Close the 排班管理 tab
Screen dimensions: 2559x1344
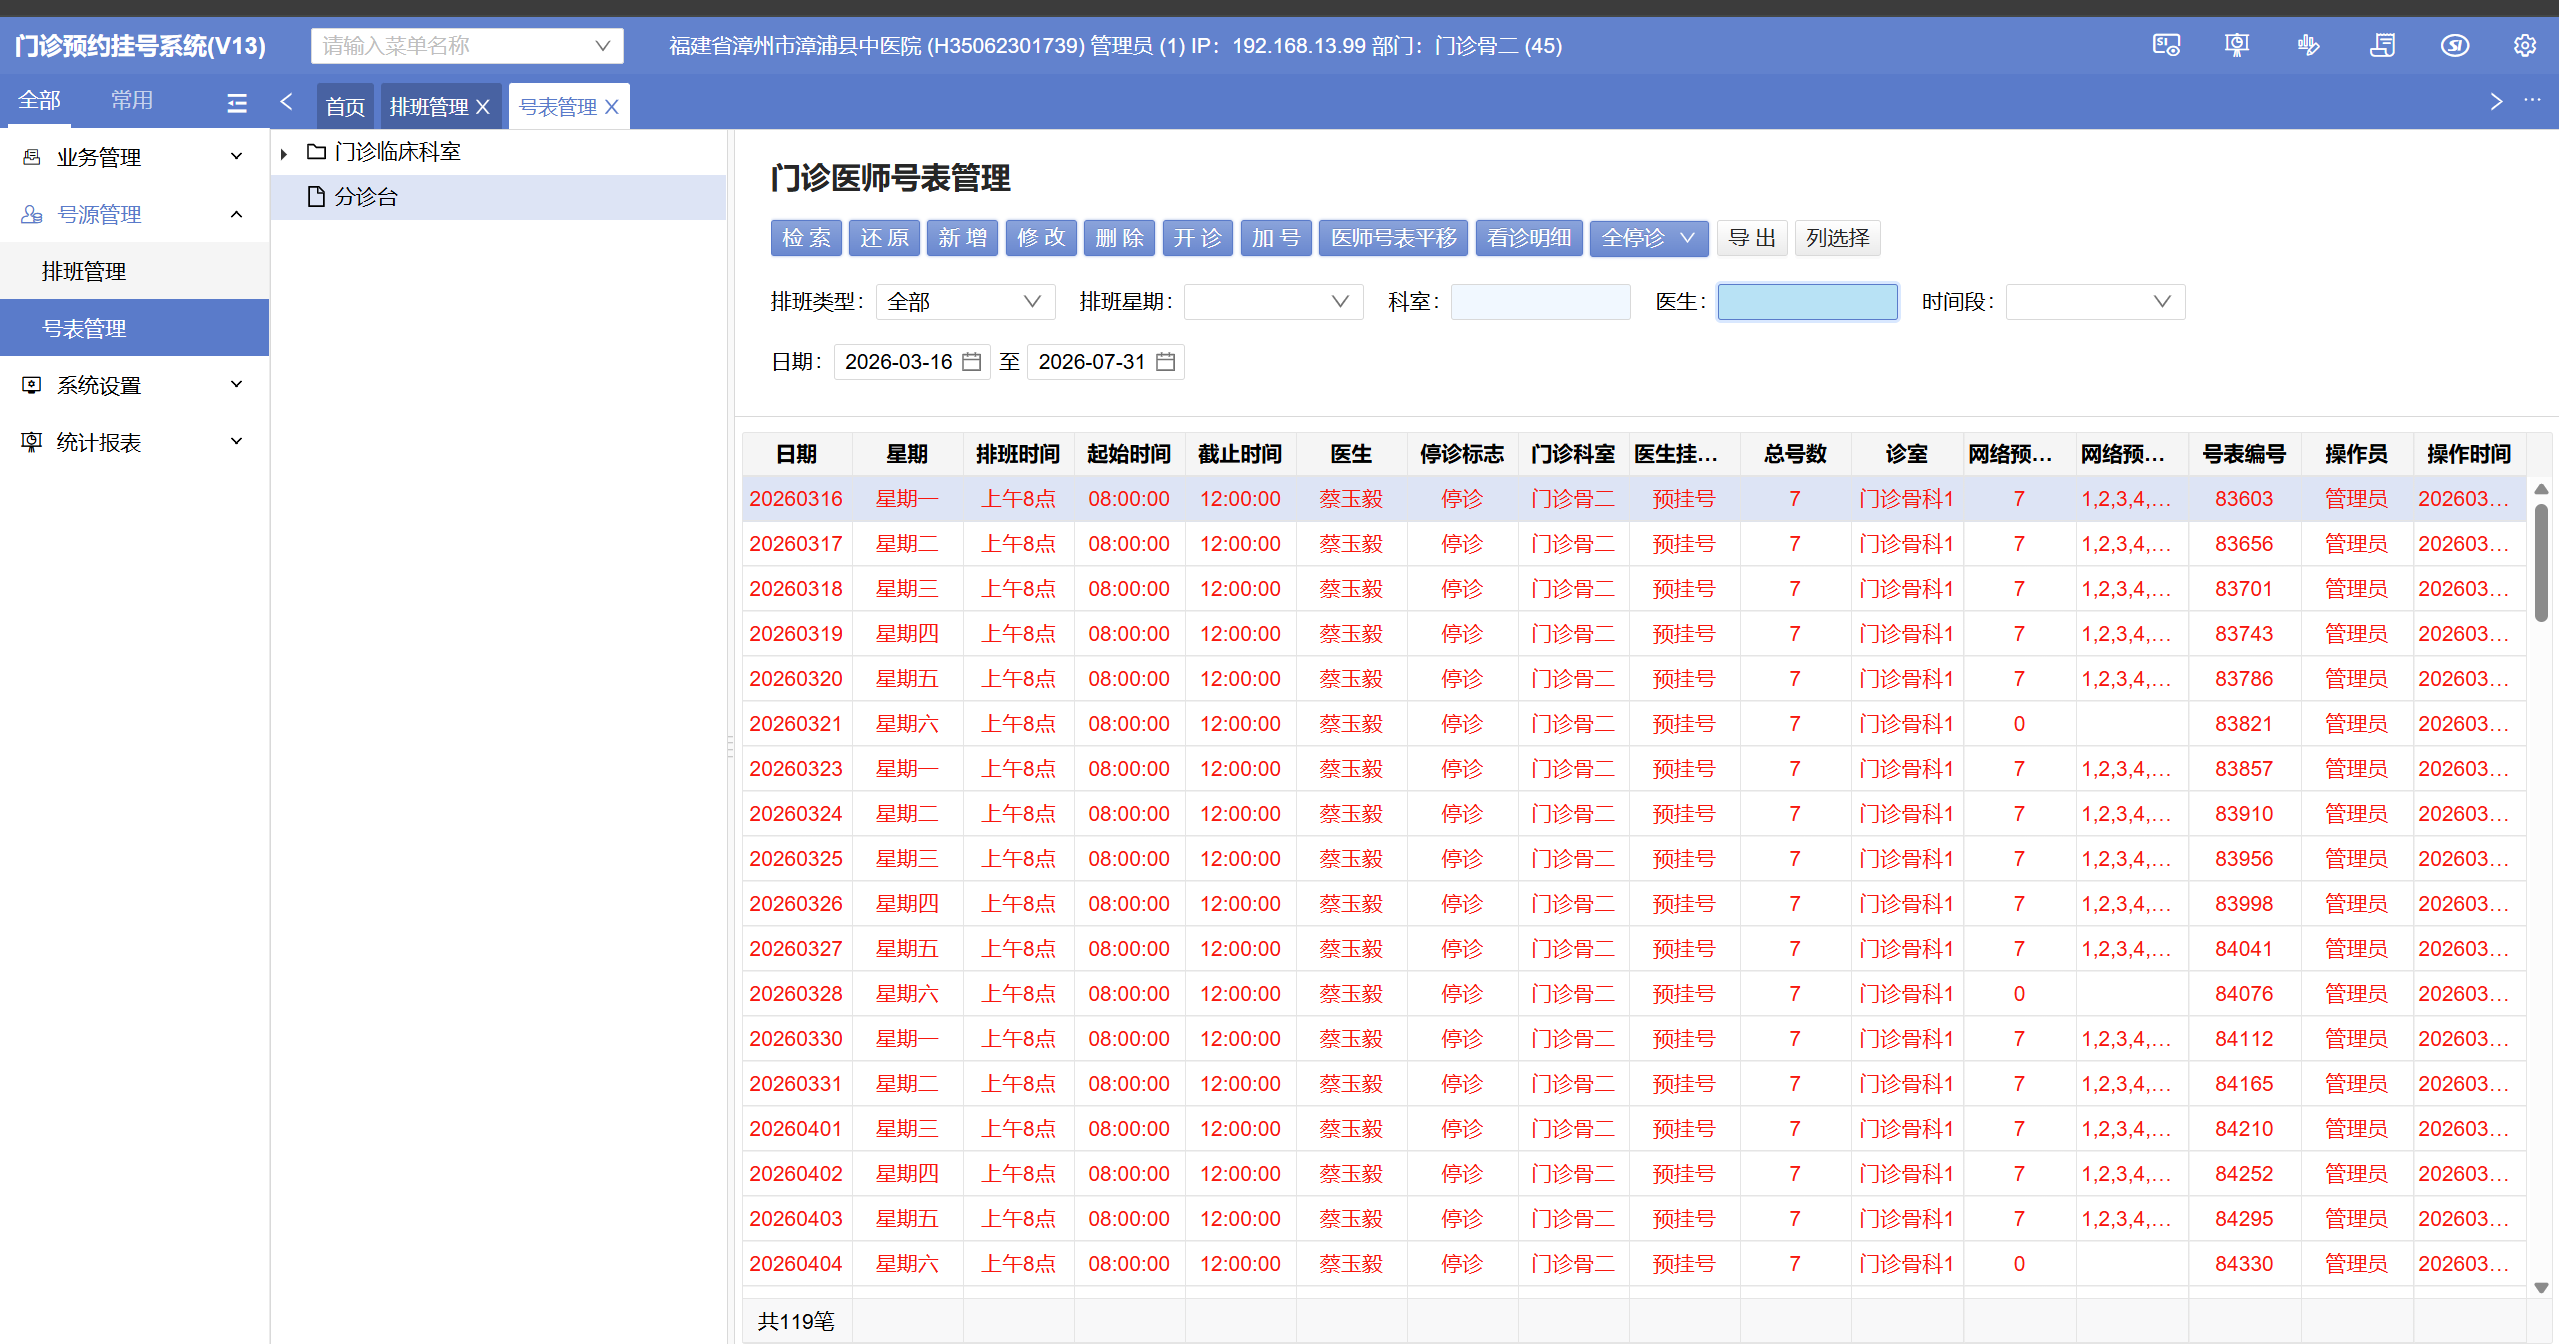pyautogui.click(x=483, y=107)
